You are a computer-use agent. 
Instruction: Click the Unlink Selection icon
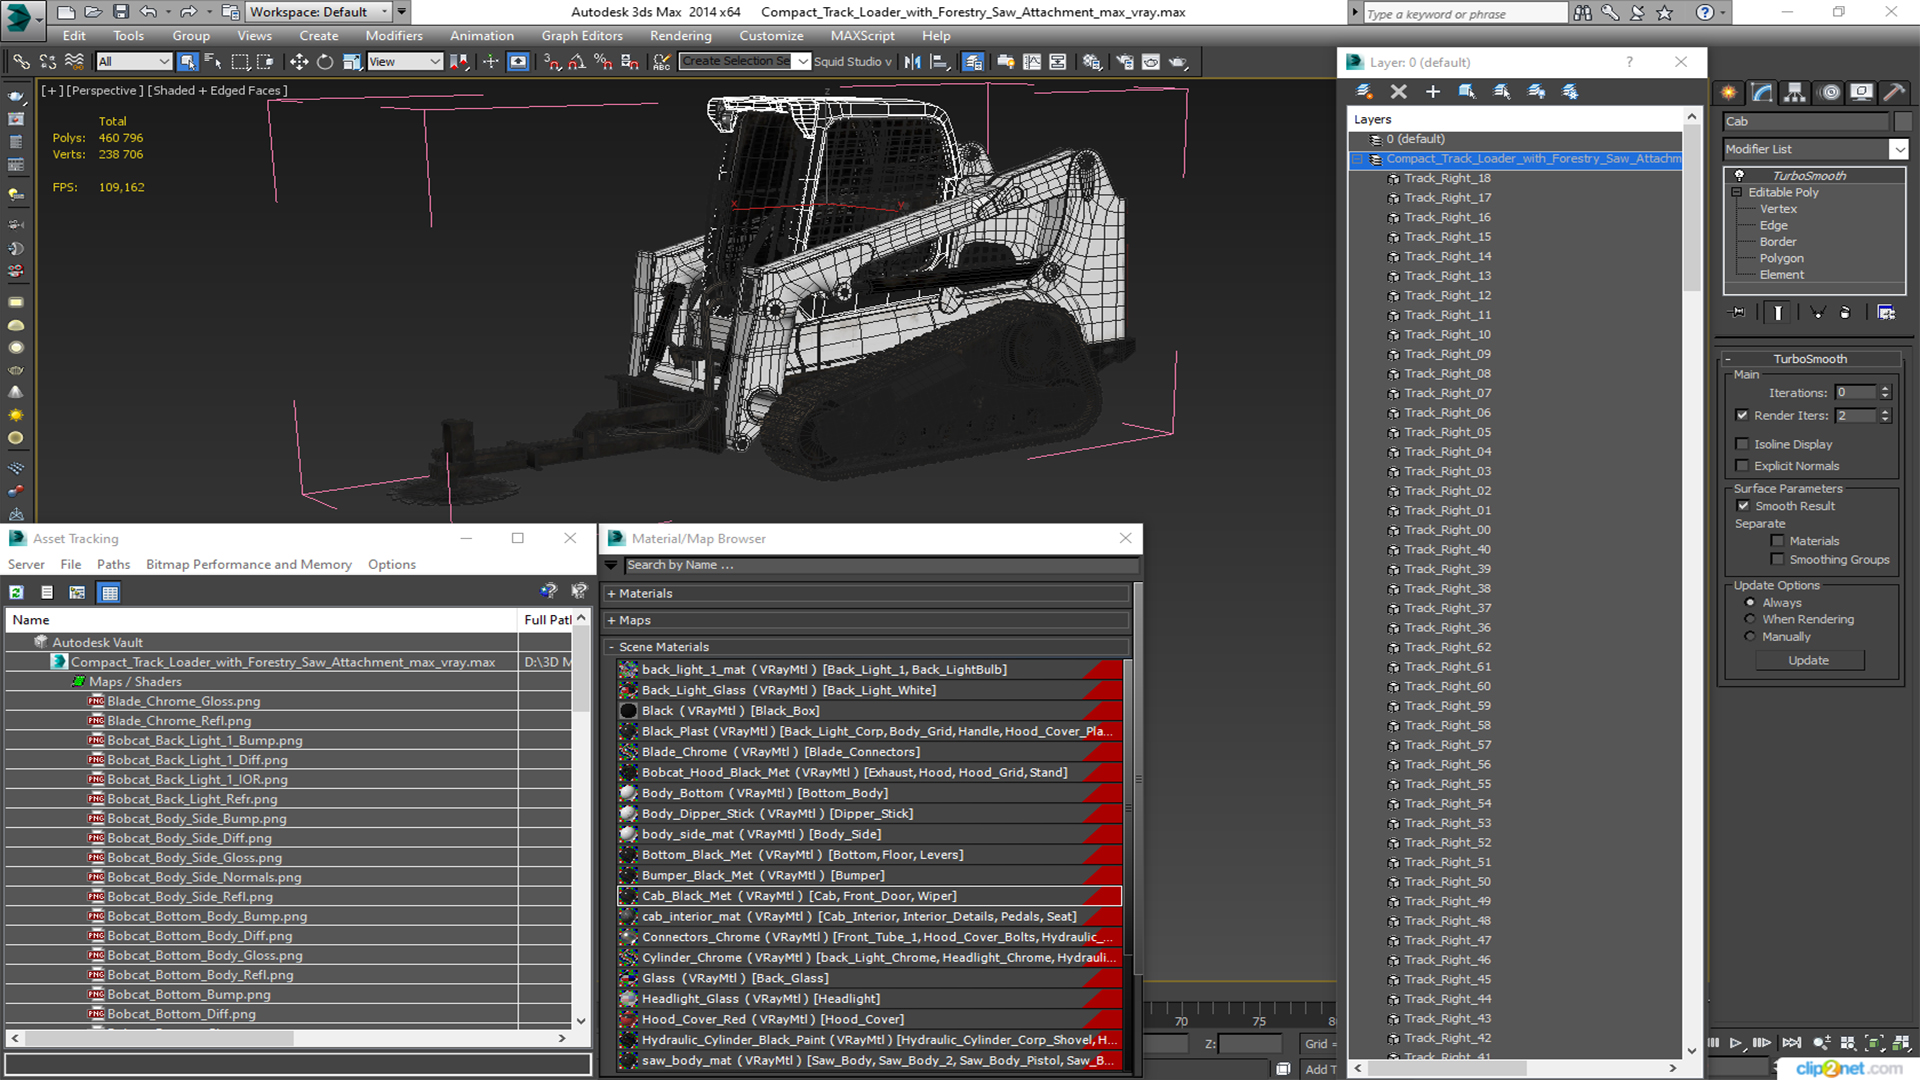[47, 62]
